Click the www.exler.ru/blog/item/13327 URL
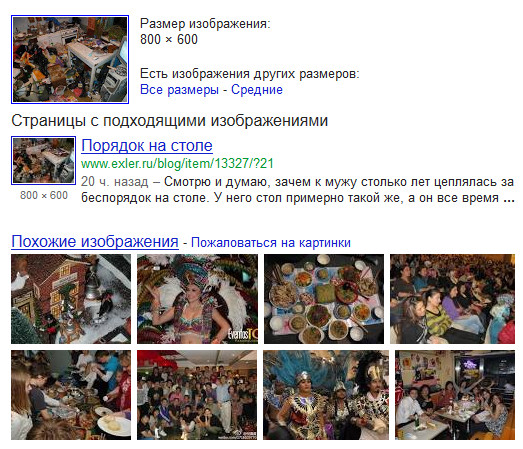Image resolution: width=523 pixels, height=449 pixels. pos(177,164)
